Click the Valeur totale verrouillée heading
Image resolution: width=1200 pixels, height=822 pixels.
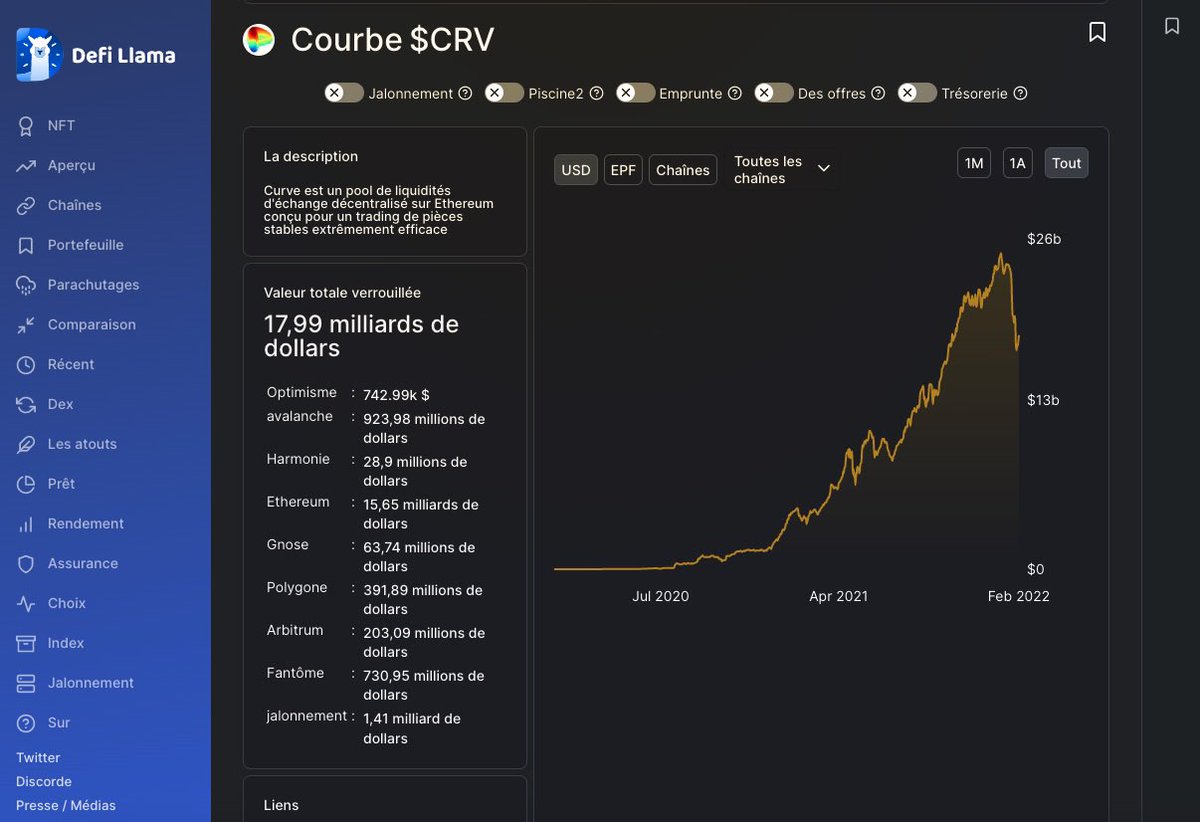point(343,293)
